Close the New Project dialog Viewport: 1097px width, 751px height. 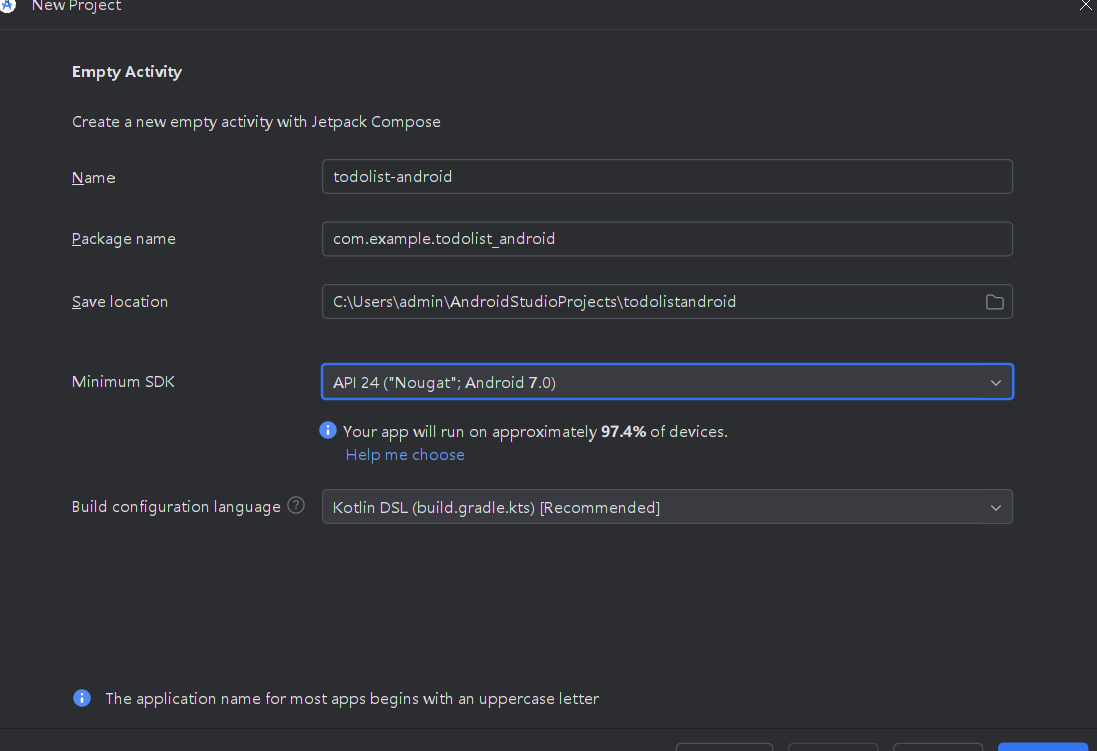point(1086,5)
